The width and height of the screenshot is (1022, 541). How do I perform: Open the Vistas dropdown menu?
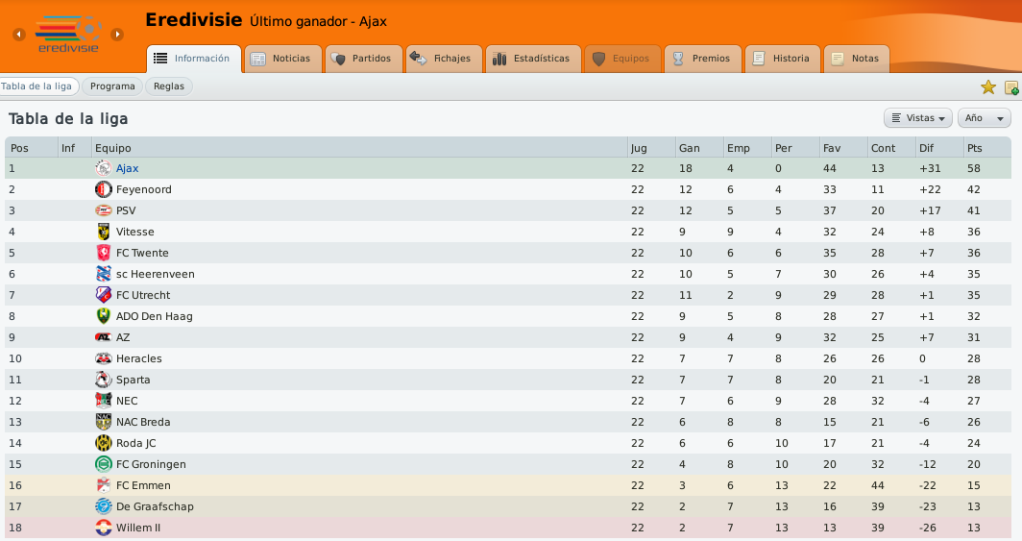click(918, 118)
